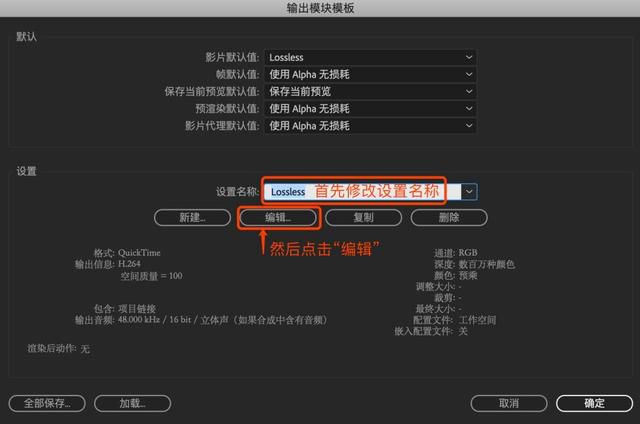640x424 pixels.
Task: Click the 复制 button
Action: [x=363, y=218]
